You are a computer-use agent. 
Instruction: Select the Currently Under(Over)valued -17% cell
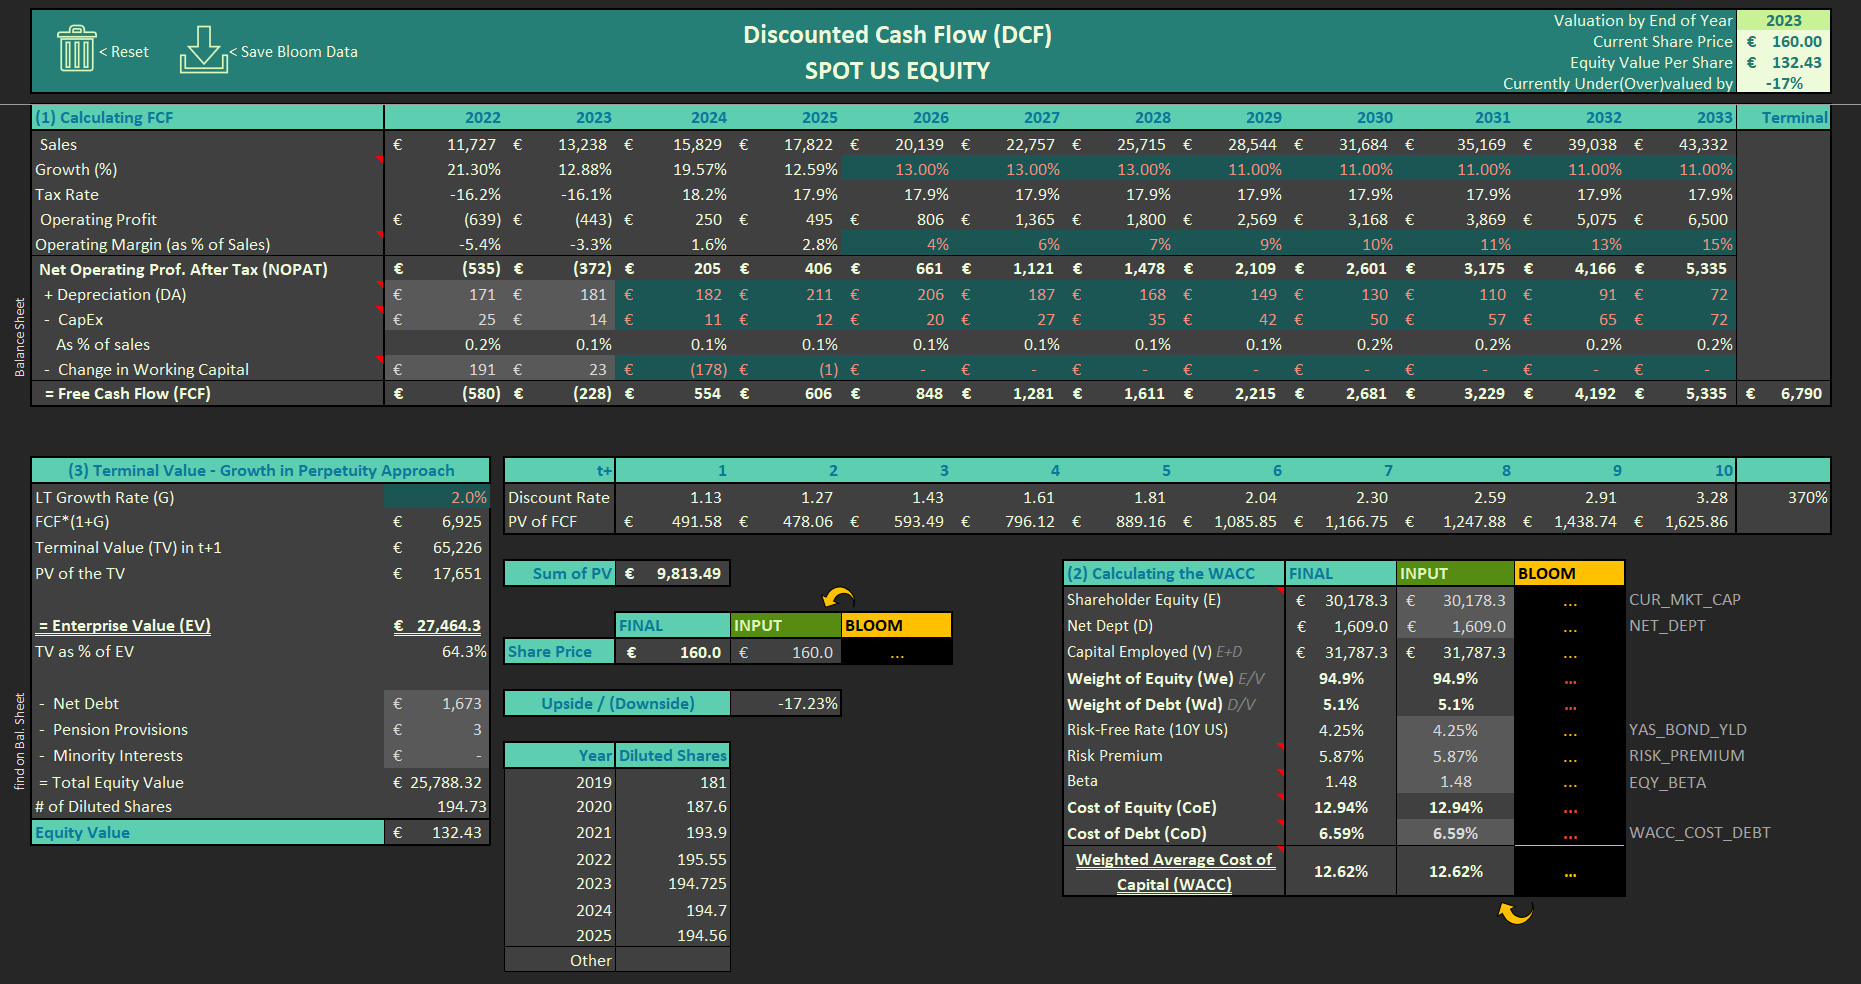tap(1783, 83)
